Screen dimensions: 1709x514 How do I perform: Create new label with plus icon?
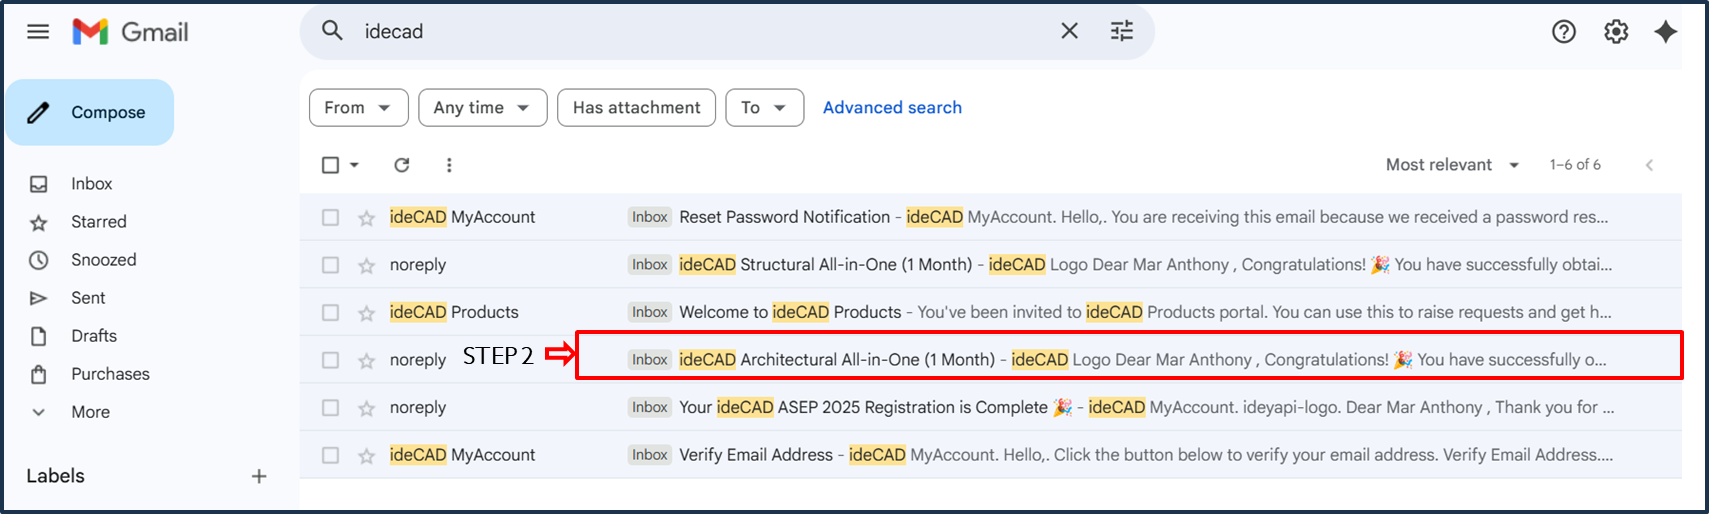(x=259, y=476)
